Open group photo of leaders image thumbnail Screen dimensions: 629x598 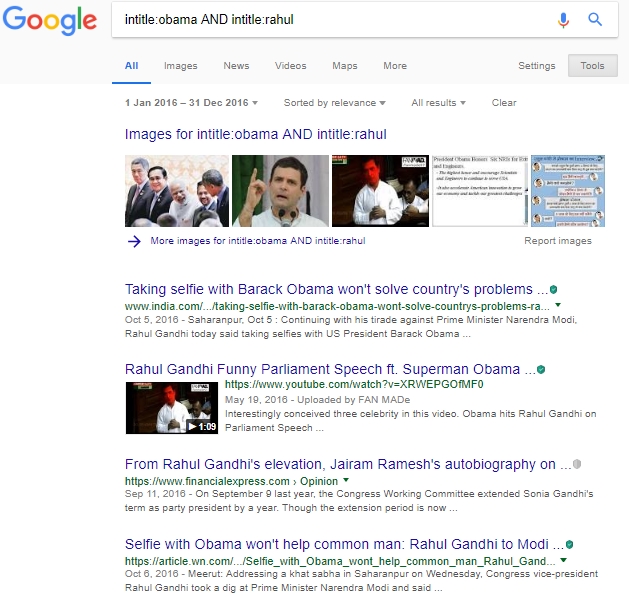click(x=177, y=191)
